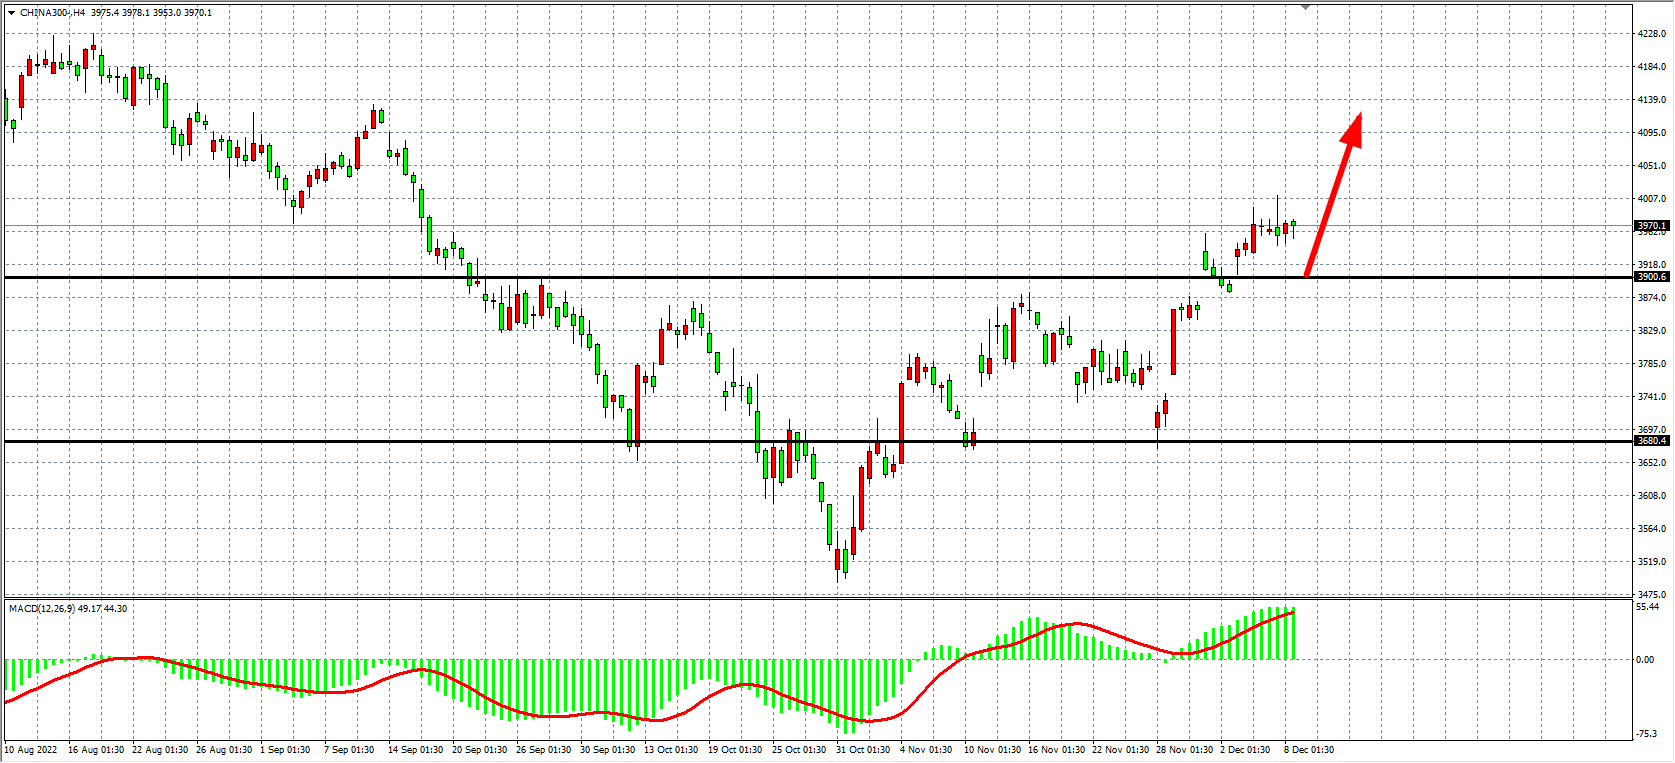Click the chart shift triangle marker at top
Viewport: 1675px width, 763px height.
(x=1305, y=7)
